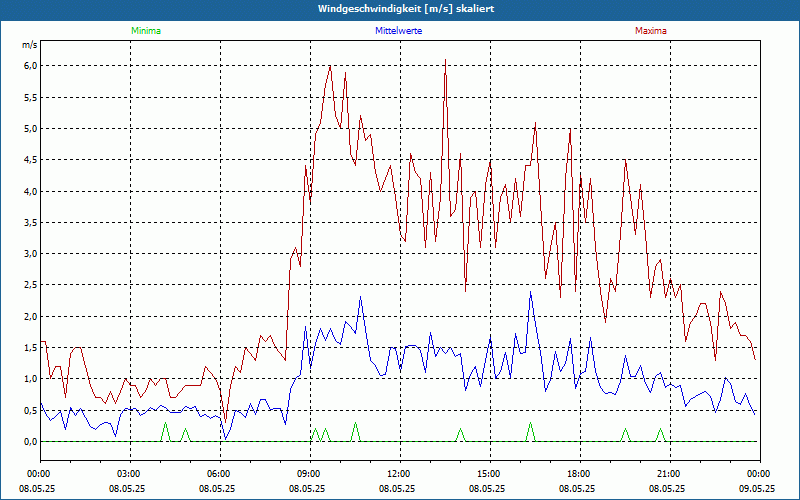Click the '09:00' time label
The image size is (800, 500).
[x=310, y=474]
